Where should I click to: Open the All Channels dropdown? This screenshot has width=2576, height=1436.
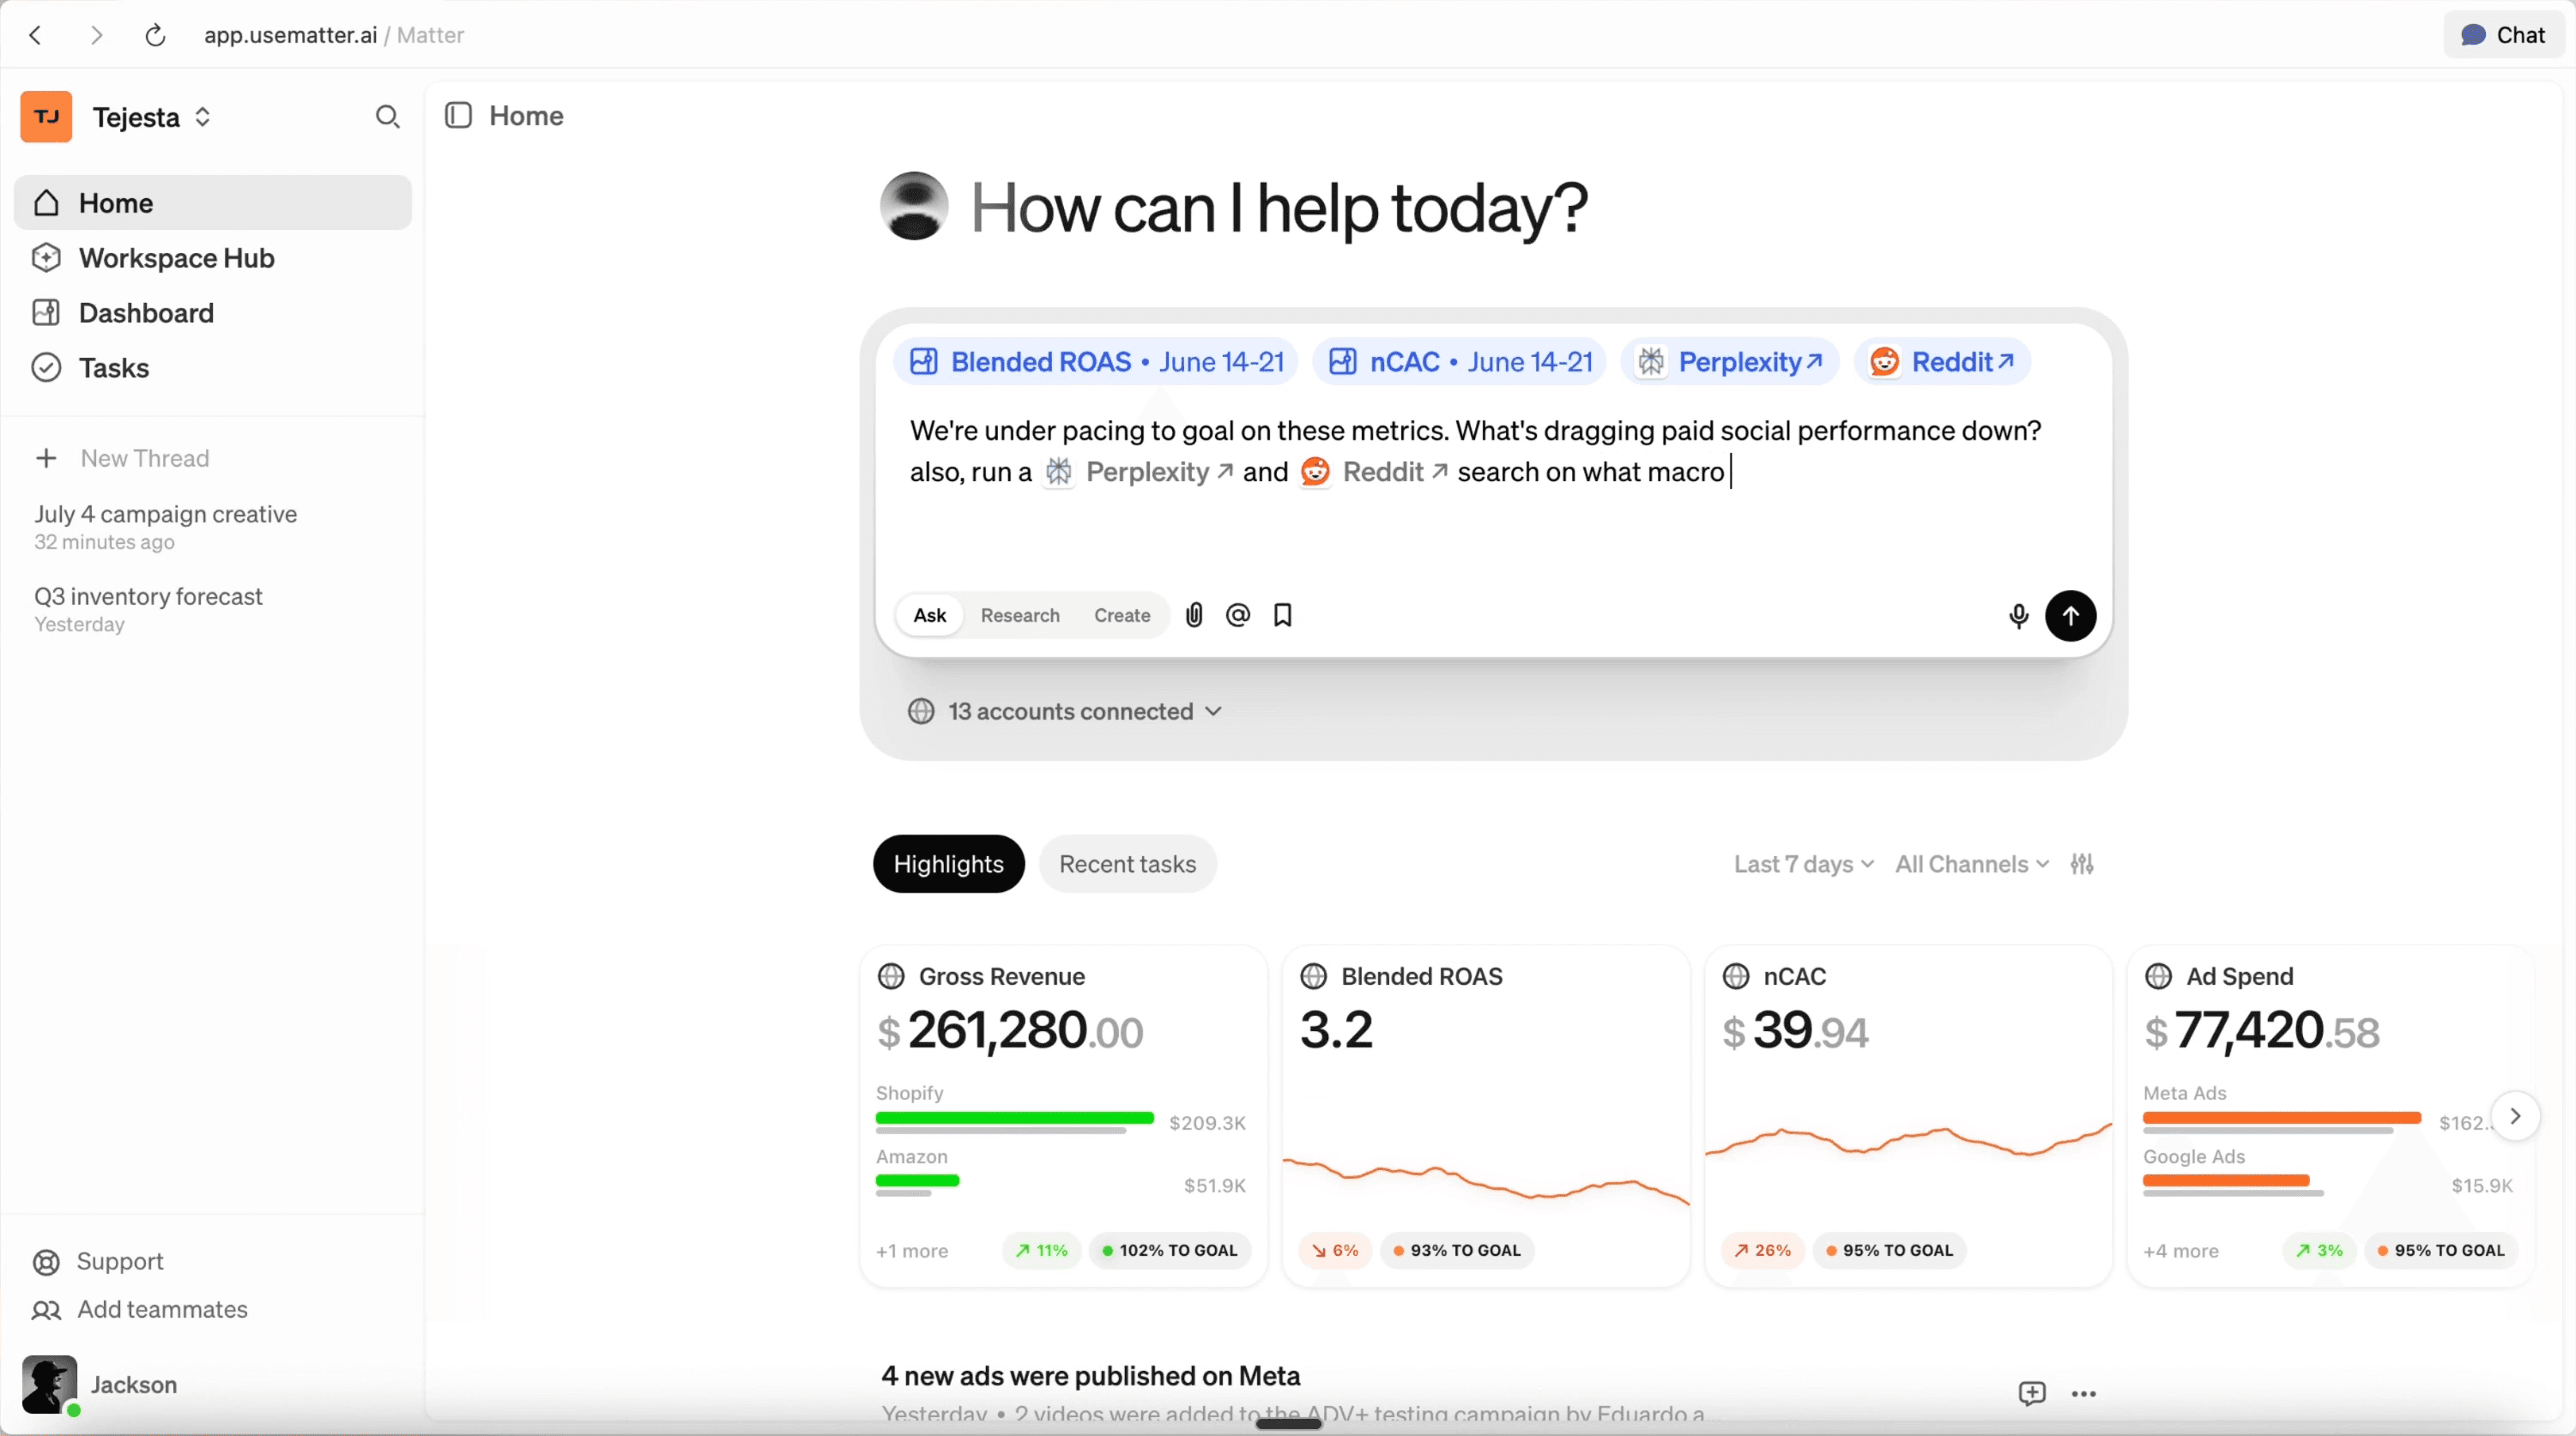[x=1971, y=864]
